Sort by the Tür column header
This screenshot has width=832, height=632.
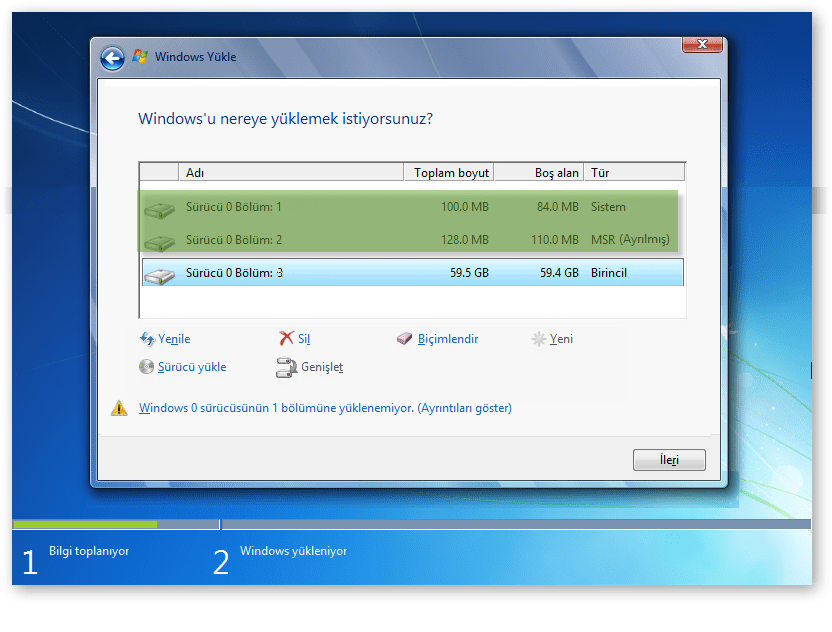click(635, 172)
